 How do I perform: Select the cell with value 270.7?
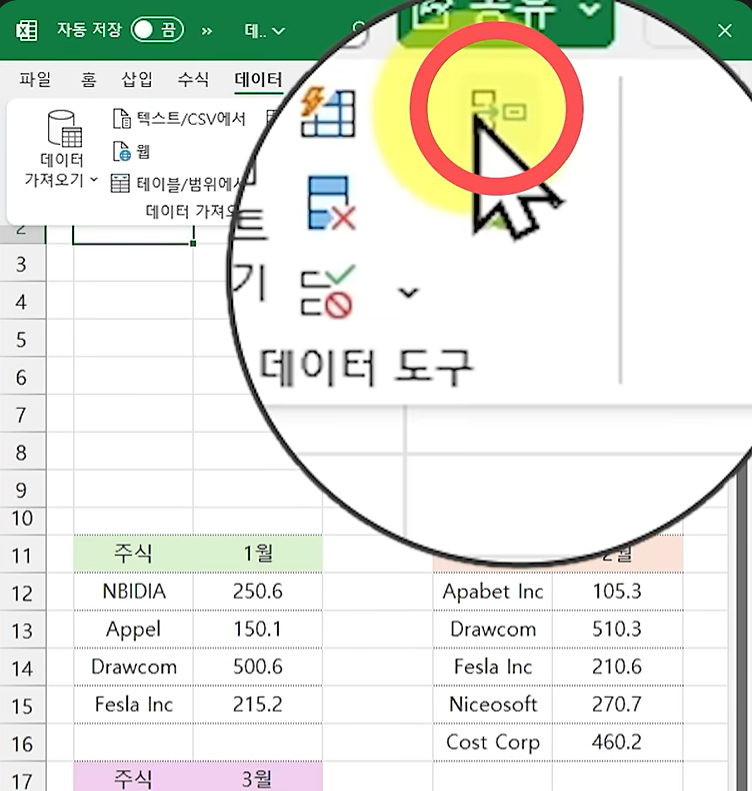[617, 705]
